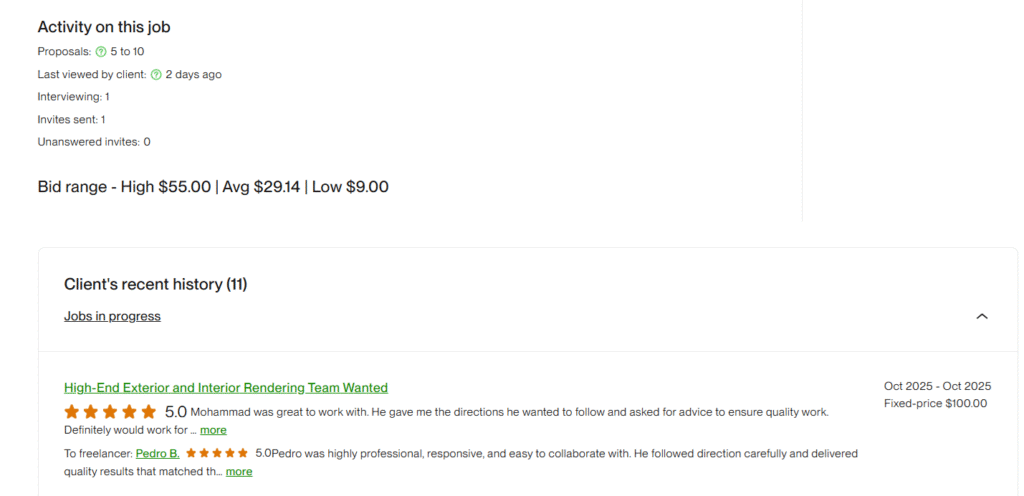The height and width of the screenshot is (496, 1024).
Task: Click the last small star in Pedro's rating
Action: pyautogui.click(x=243, y=453)
